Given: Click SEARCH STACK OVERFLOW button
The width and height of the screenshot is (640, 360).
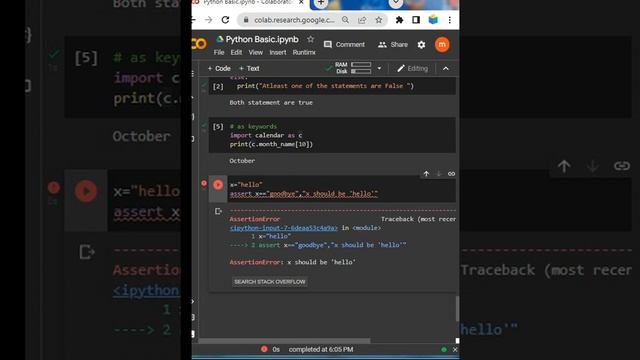Looking at the screenshot, I should 270,282.
